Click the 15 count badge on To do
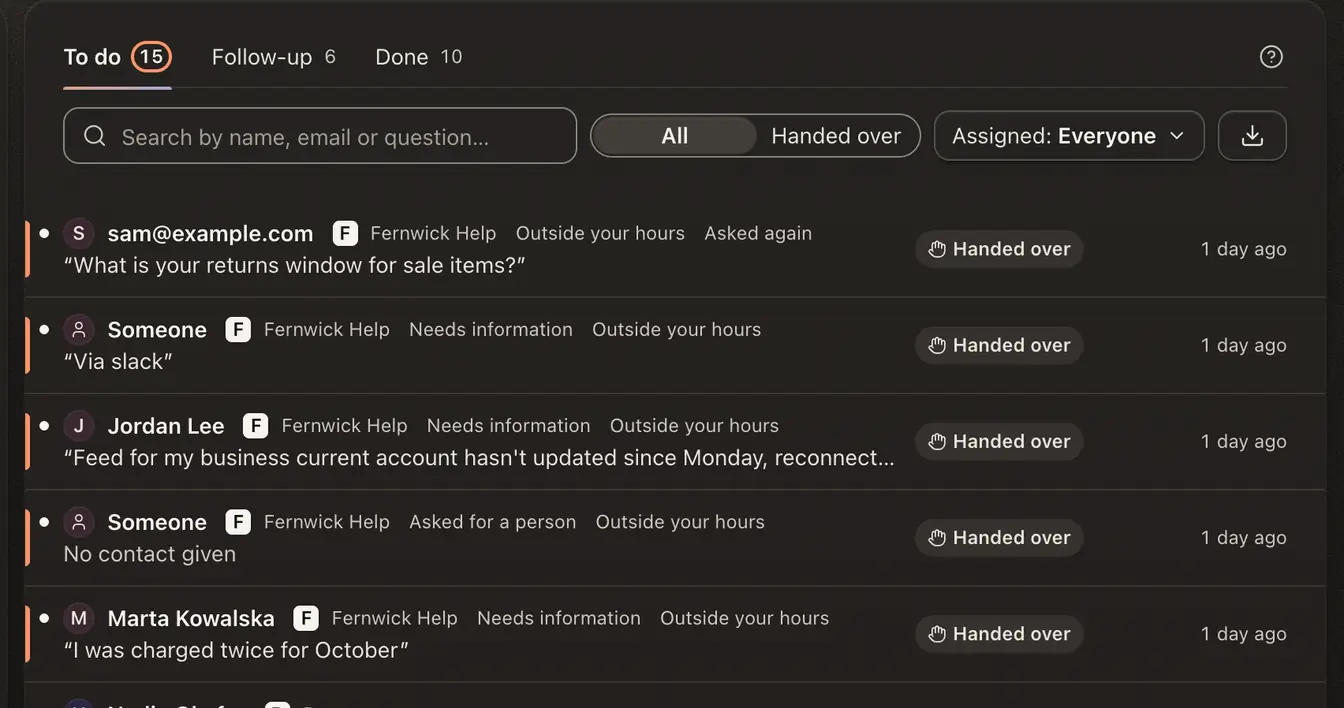The width and height of the screenshot is (1344, 708). pyautogui.click(x=151, y=57)
